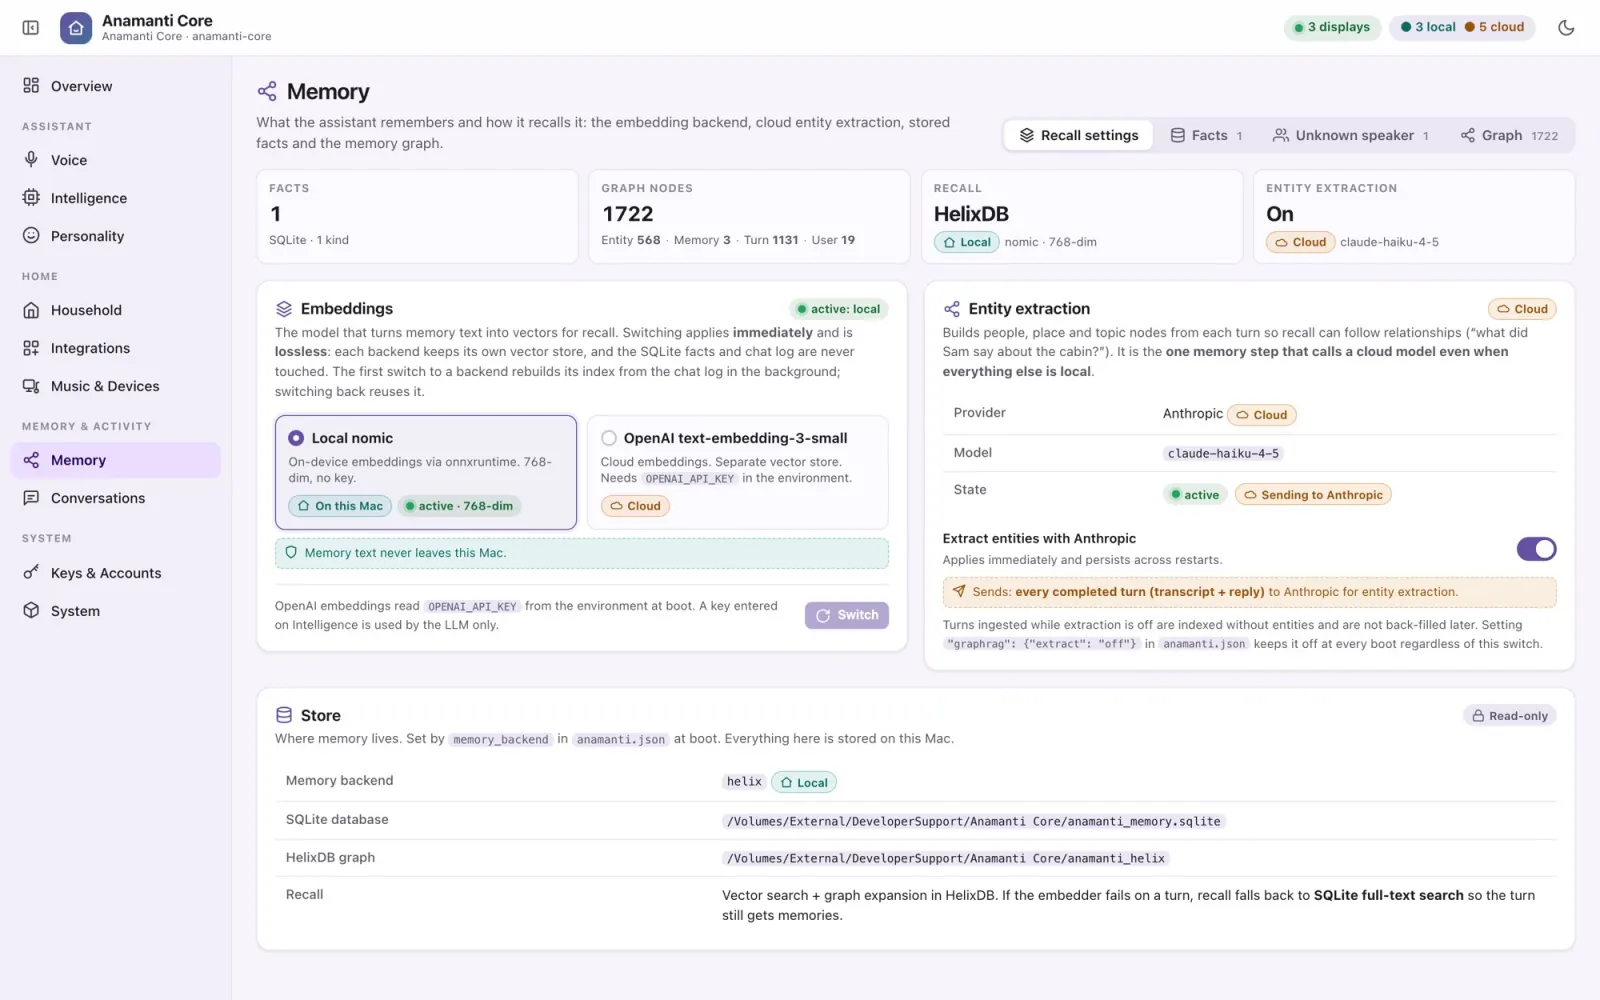Click the 3 local 5 cloud pill
Image resolution: width=1600 pixels, height=1000 pixels.
(x=1462, y=27)
